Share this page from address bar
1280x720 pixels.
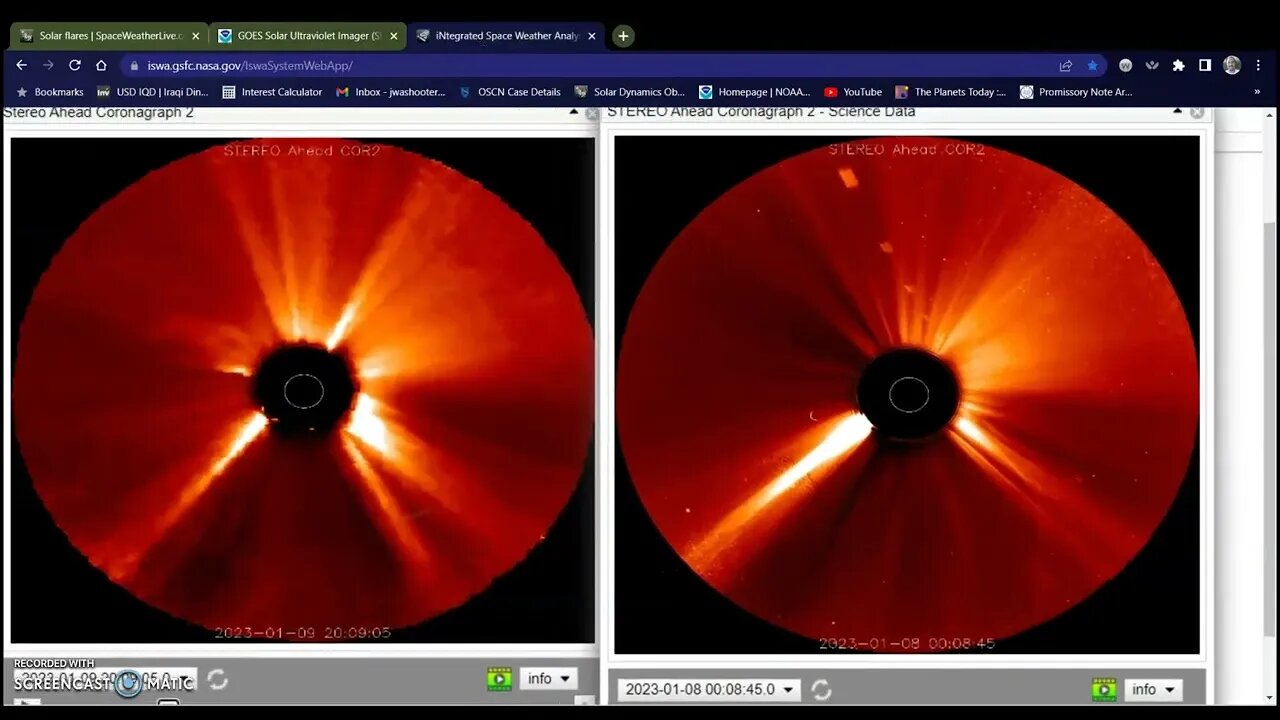pyautogui.click(x=1066, y=65)
